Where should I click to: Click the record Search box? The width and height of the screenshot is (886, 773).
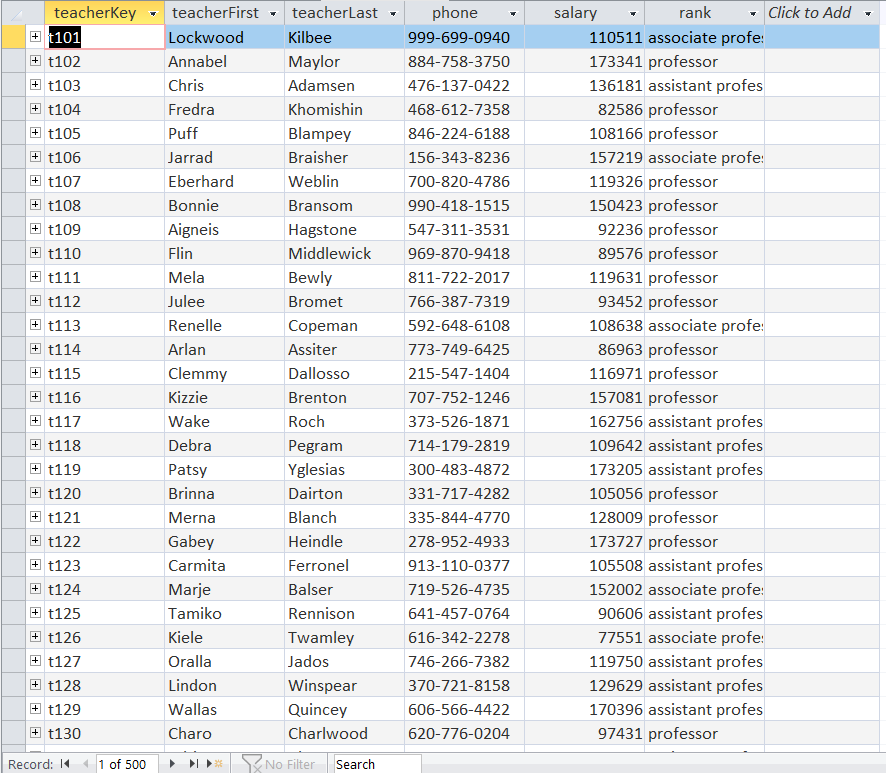pyautogui.click(x=377, y=764)
